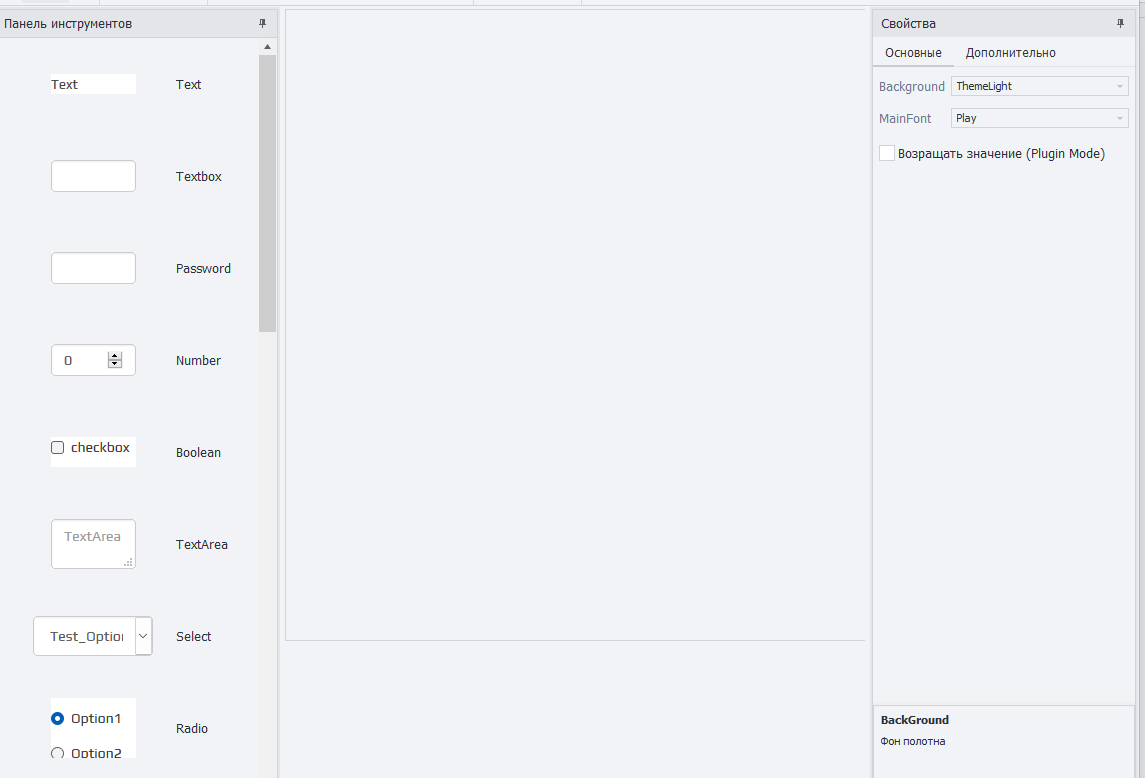Enable Возращать значение (Plugin Mode) checkbox
This screenshot has height=778, width=1145.
(886, 153)
